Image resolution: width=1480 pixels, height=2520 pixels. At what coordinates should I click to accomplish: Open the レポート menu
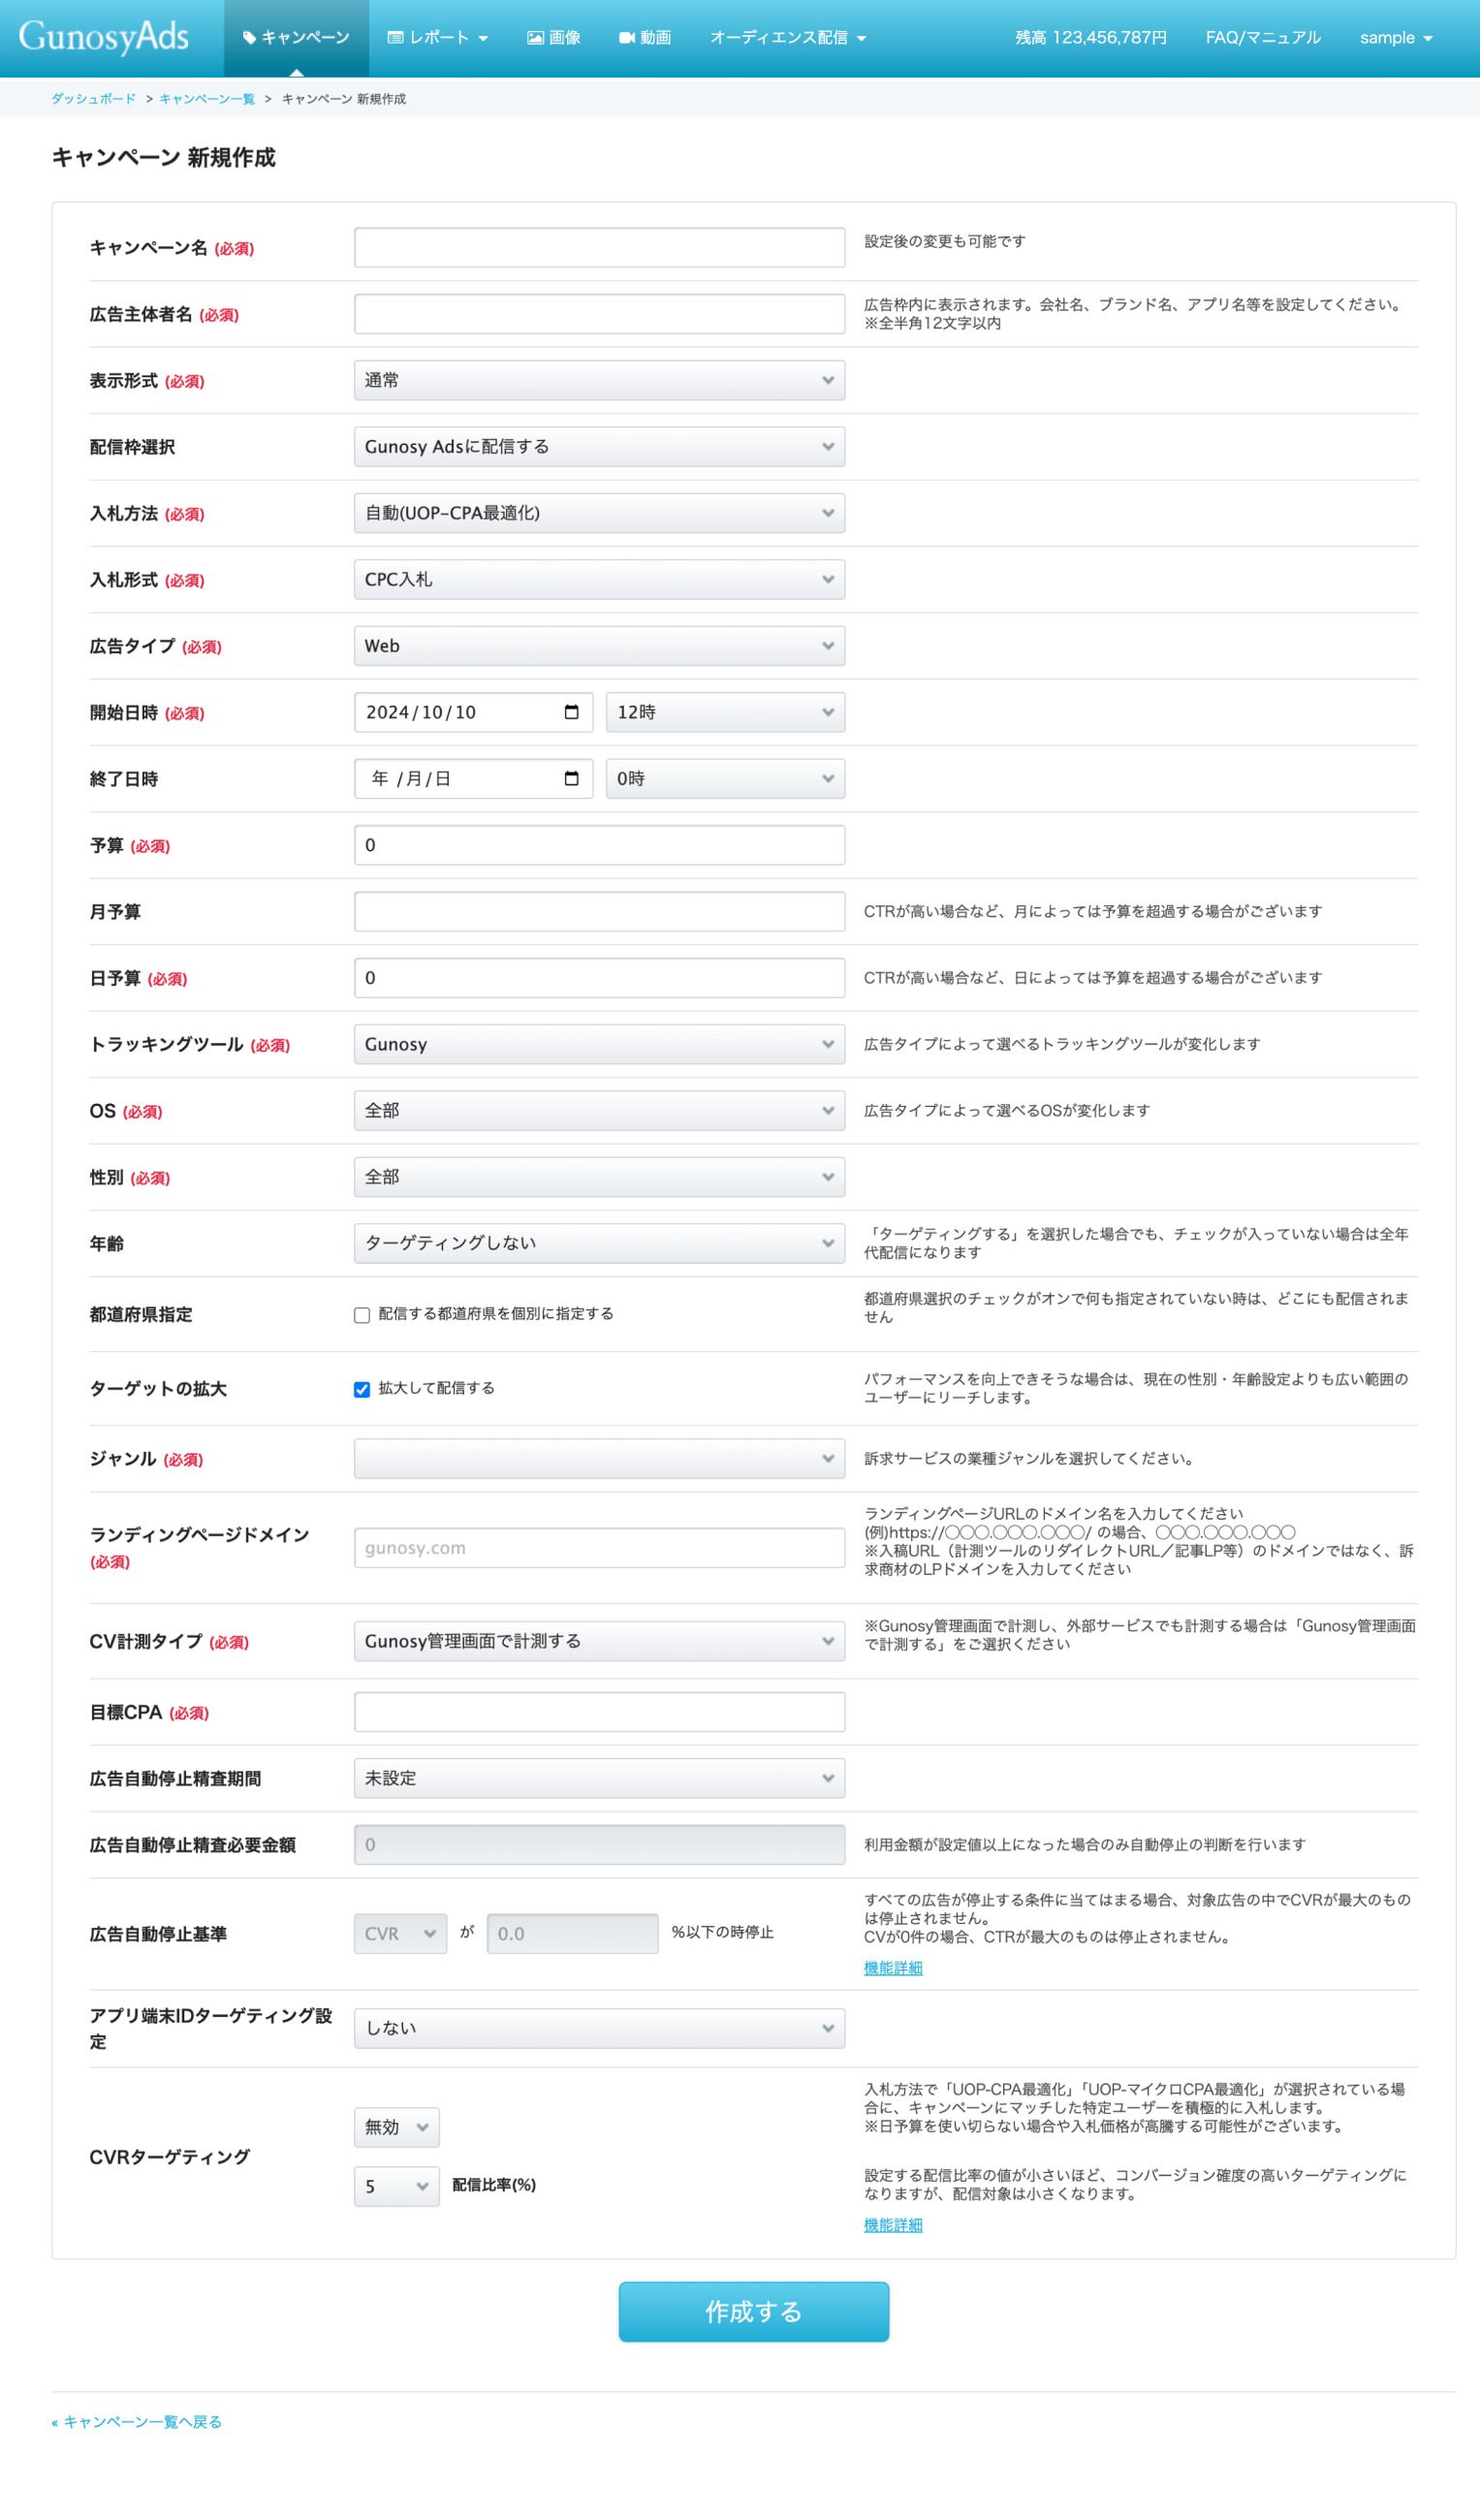click(x=438, y=38)
